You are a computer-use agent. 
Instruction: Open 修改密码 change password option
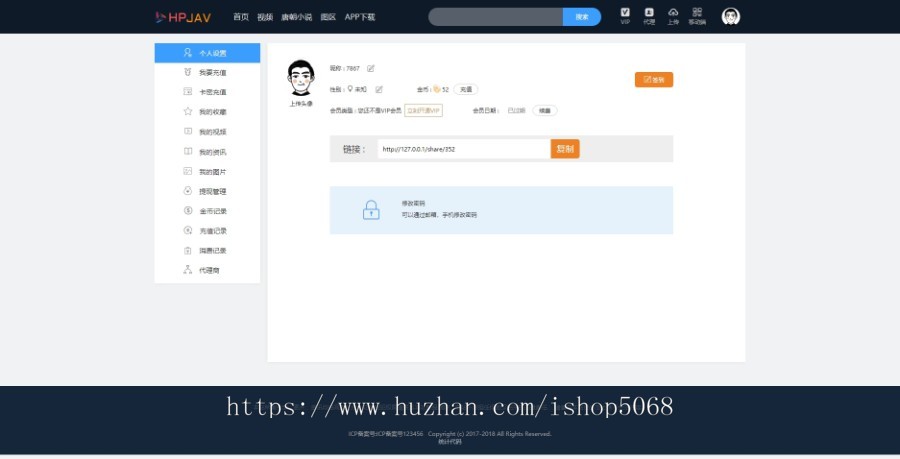click(413, 203)
